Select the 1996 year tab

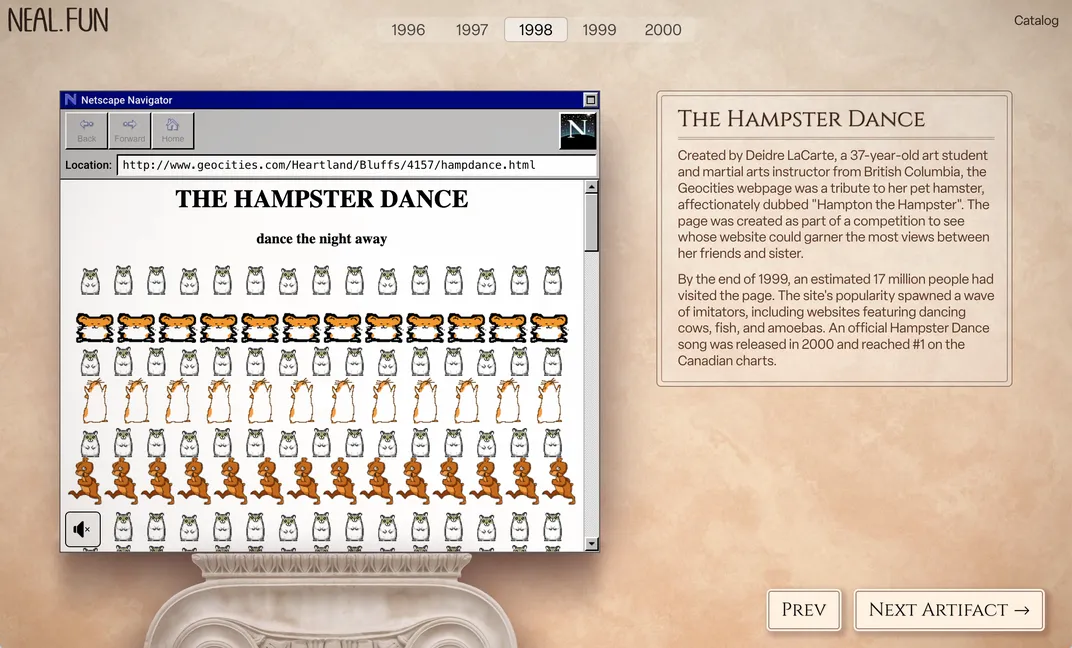408,29
